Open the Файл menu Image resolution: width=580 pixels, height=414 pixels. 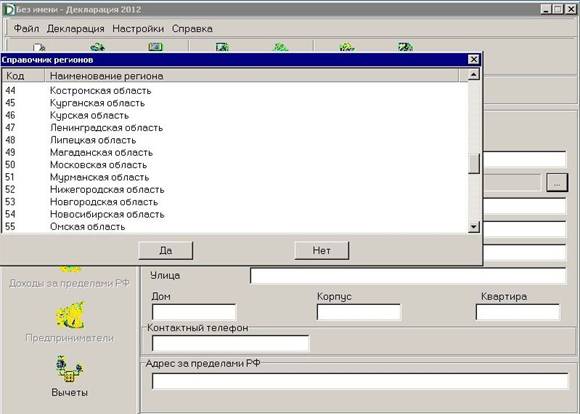[26, 28]
